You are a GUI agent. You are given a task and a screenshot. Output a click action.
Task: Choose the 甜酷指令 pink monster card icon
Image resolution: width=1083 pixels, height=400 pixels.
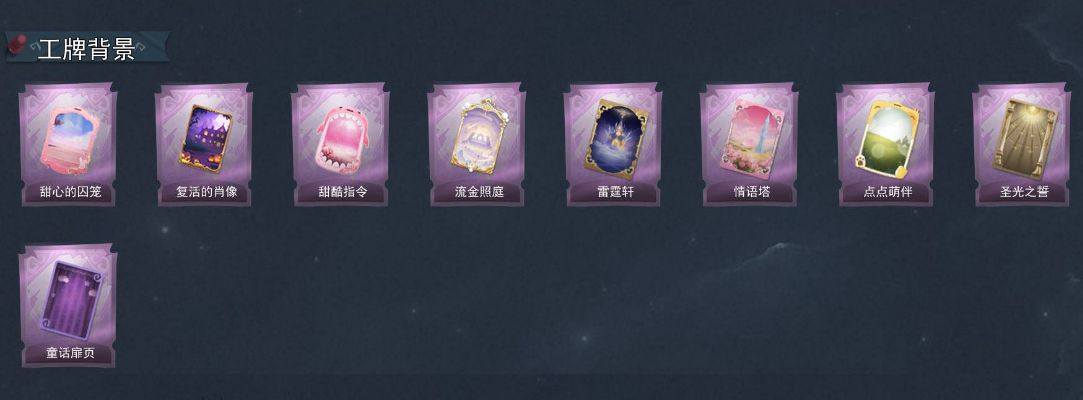pyautogui.click(x=341, y=139)
